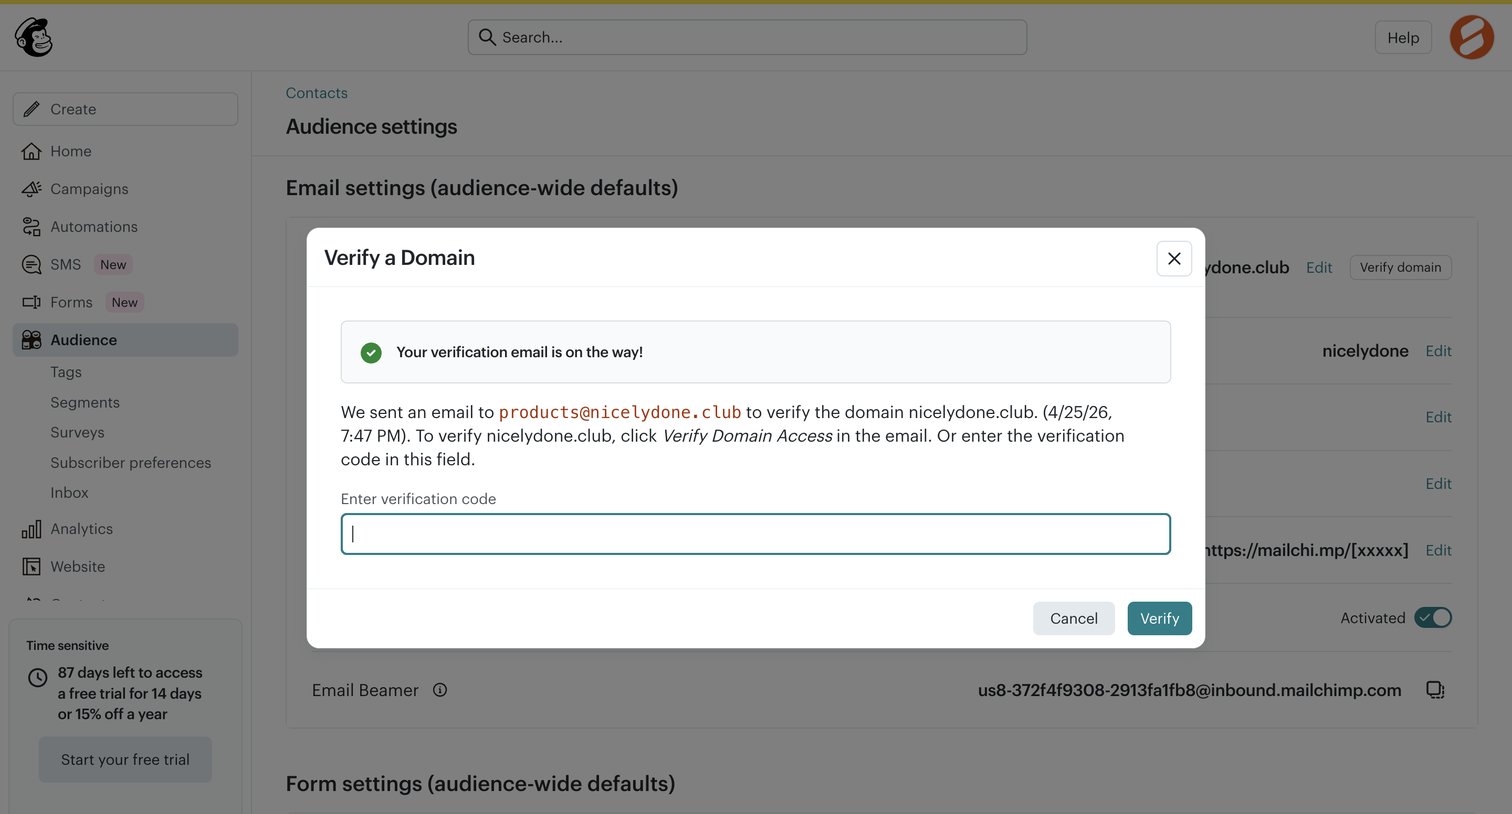Click Edit in the row below nicelydone
Image resolution: width=1512 pixels, height=814 pixels.
click(1438, 417)
